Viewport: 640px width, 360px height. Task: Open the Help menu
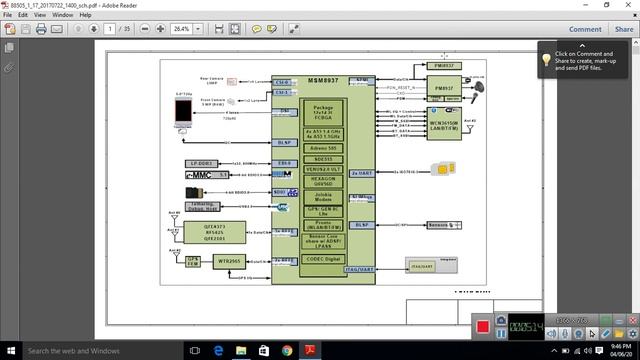point(85,15)
